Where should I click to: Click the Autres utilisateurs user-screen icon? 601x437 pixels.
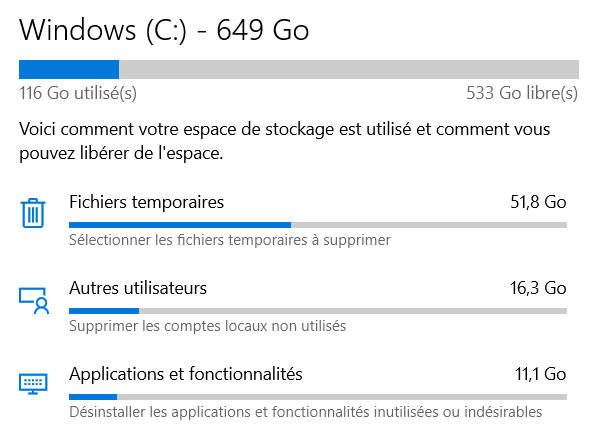(x=34, y=299)
